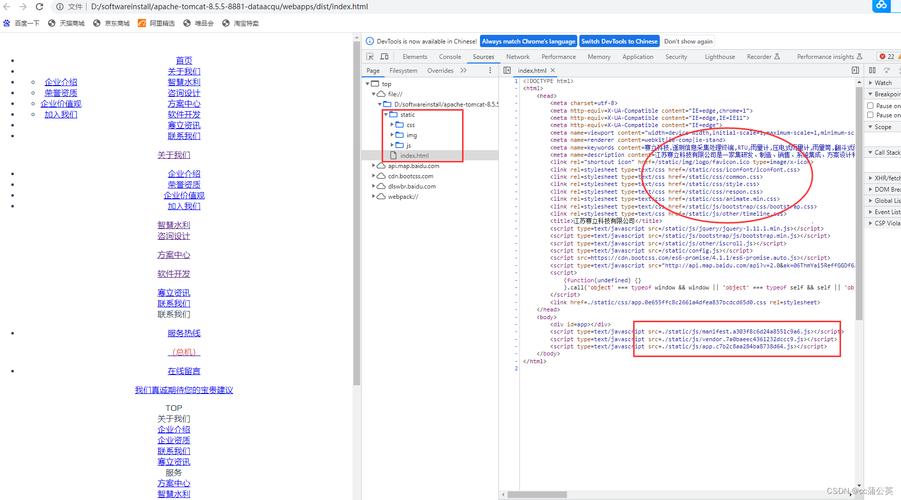Expand the js folder
The width and height of the screenshot is (901, 500).
point(392,145)
